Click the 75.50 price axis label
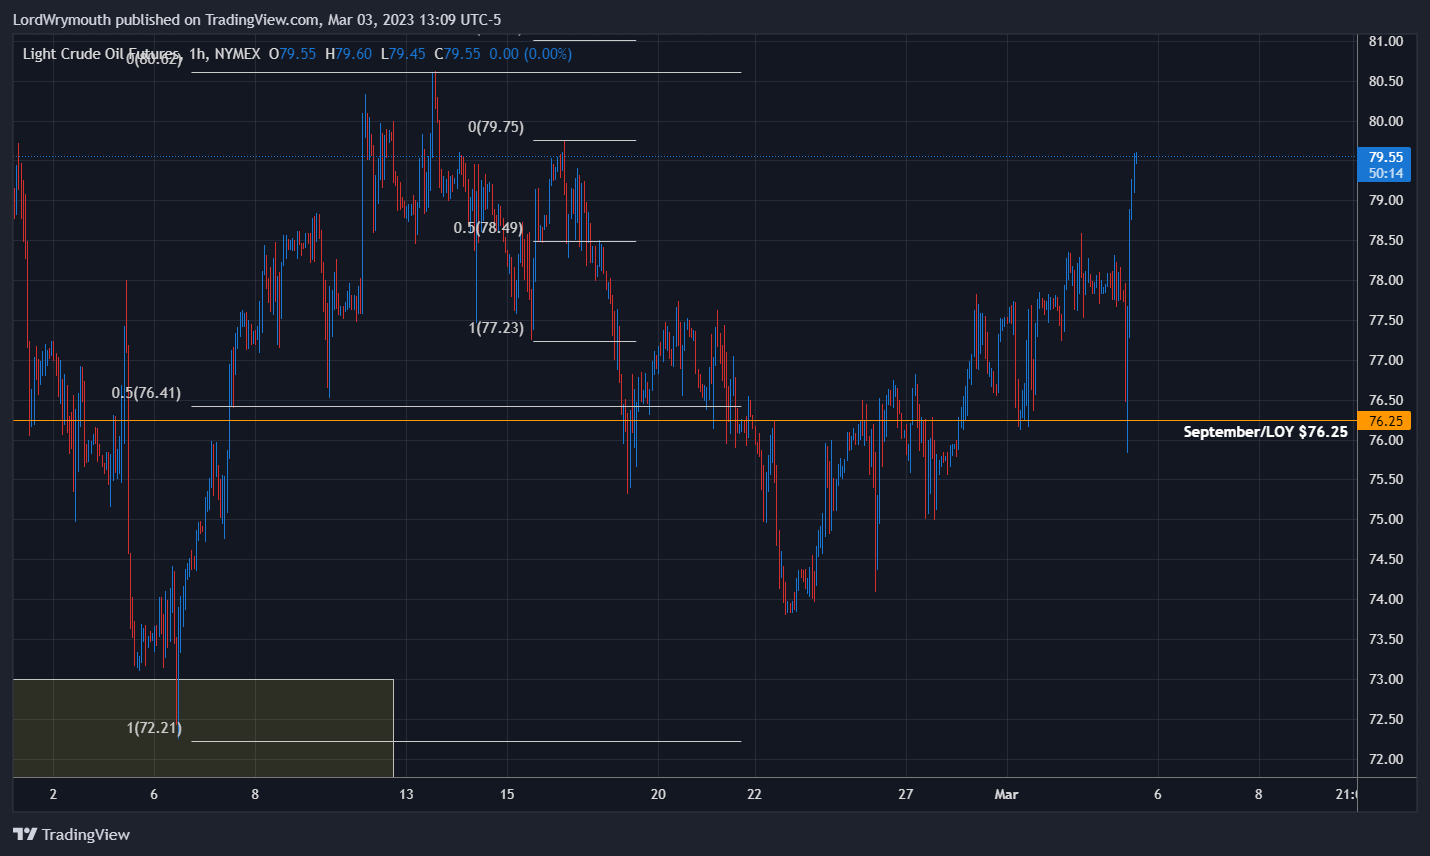Image resolution: width=1430 pixels, height=856 pixels. (1386, 479)
